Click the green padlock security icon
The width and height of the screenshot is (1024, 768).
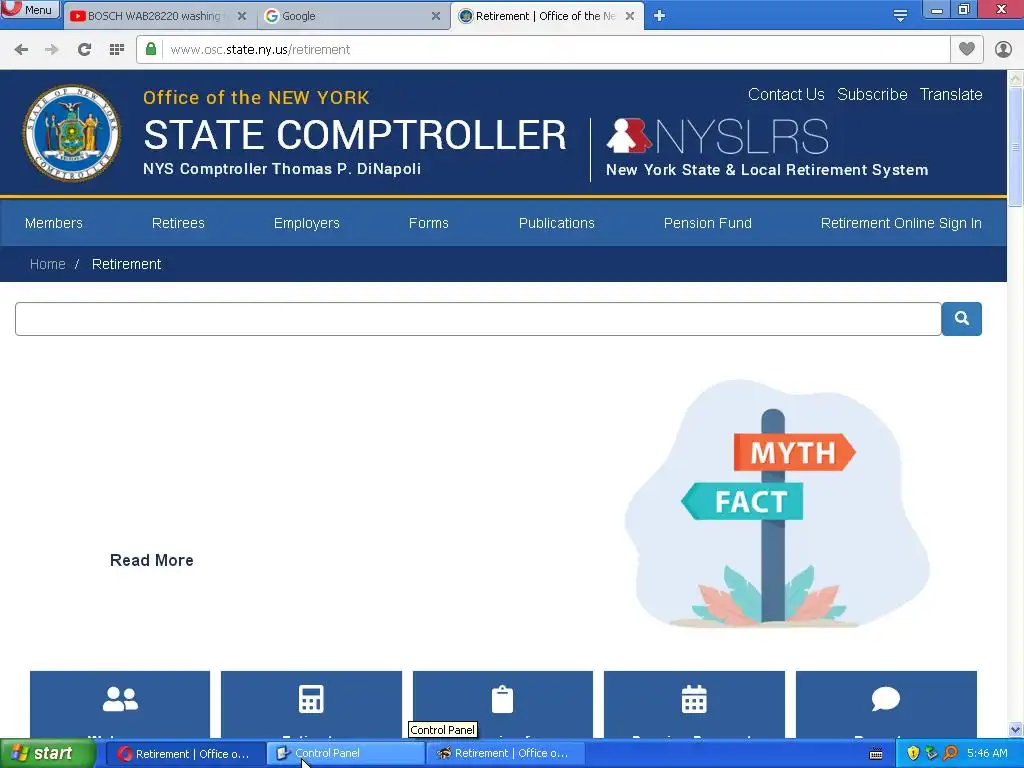[151, 50]
